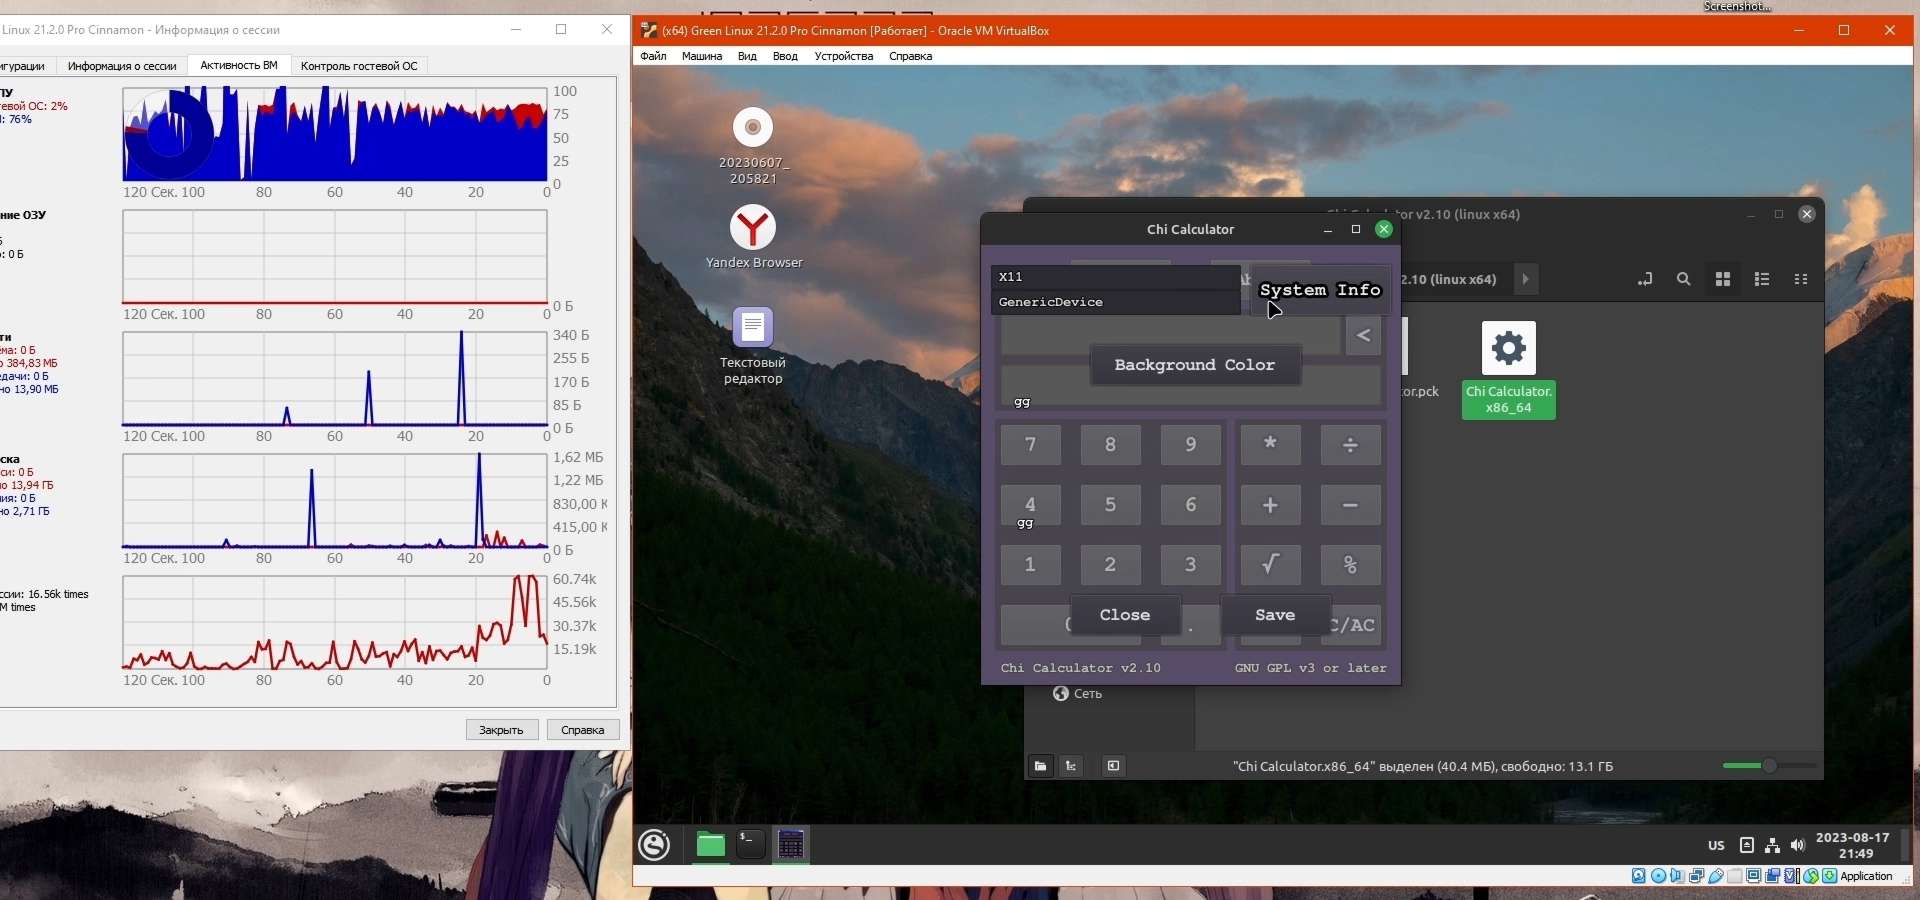
Task: Click the VirtualBox USB status icon
Action: click(x=1716, y=876)
